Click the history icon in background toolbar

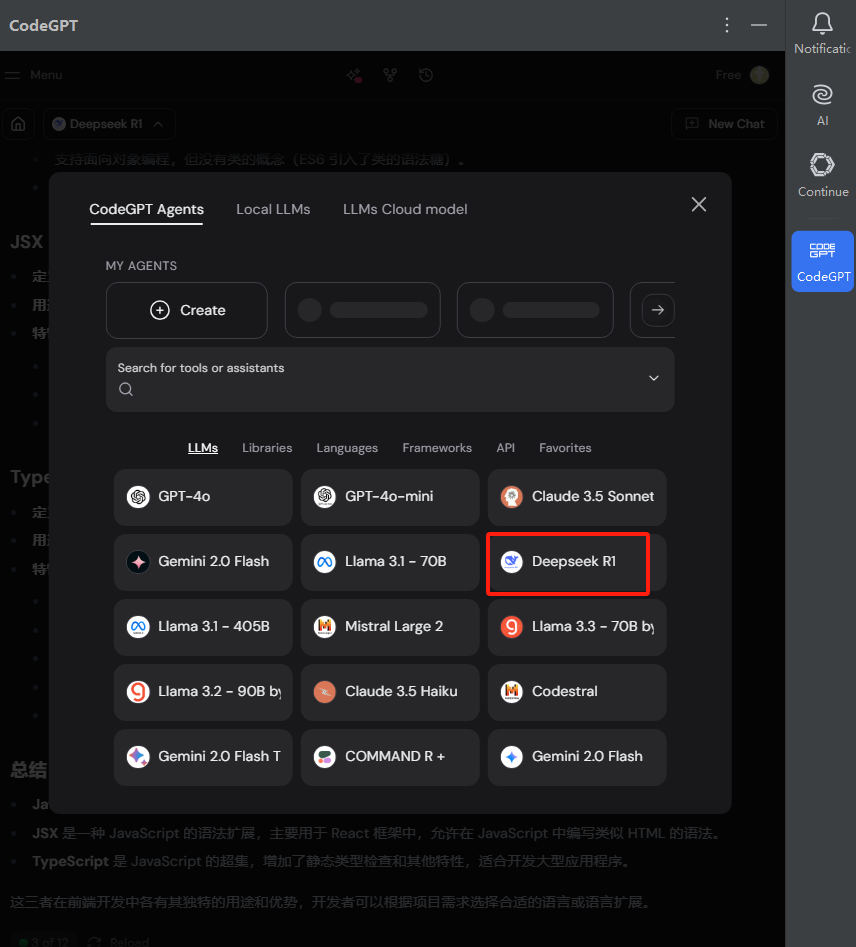coord(426,75)
